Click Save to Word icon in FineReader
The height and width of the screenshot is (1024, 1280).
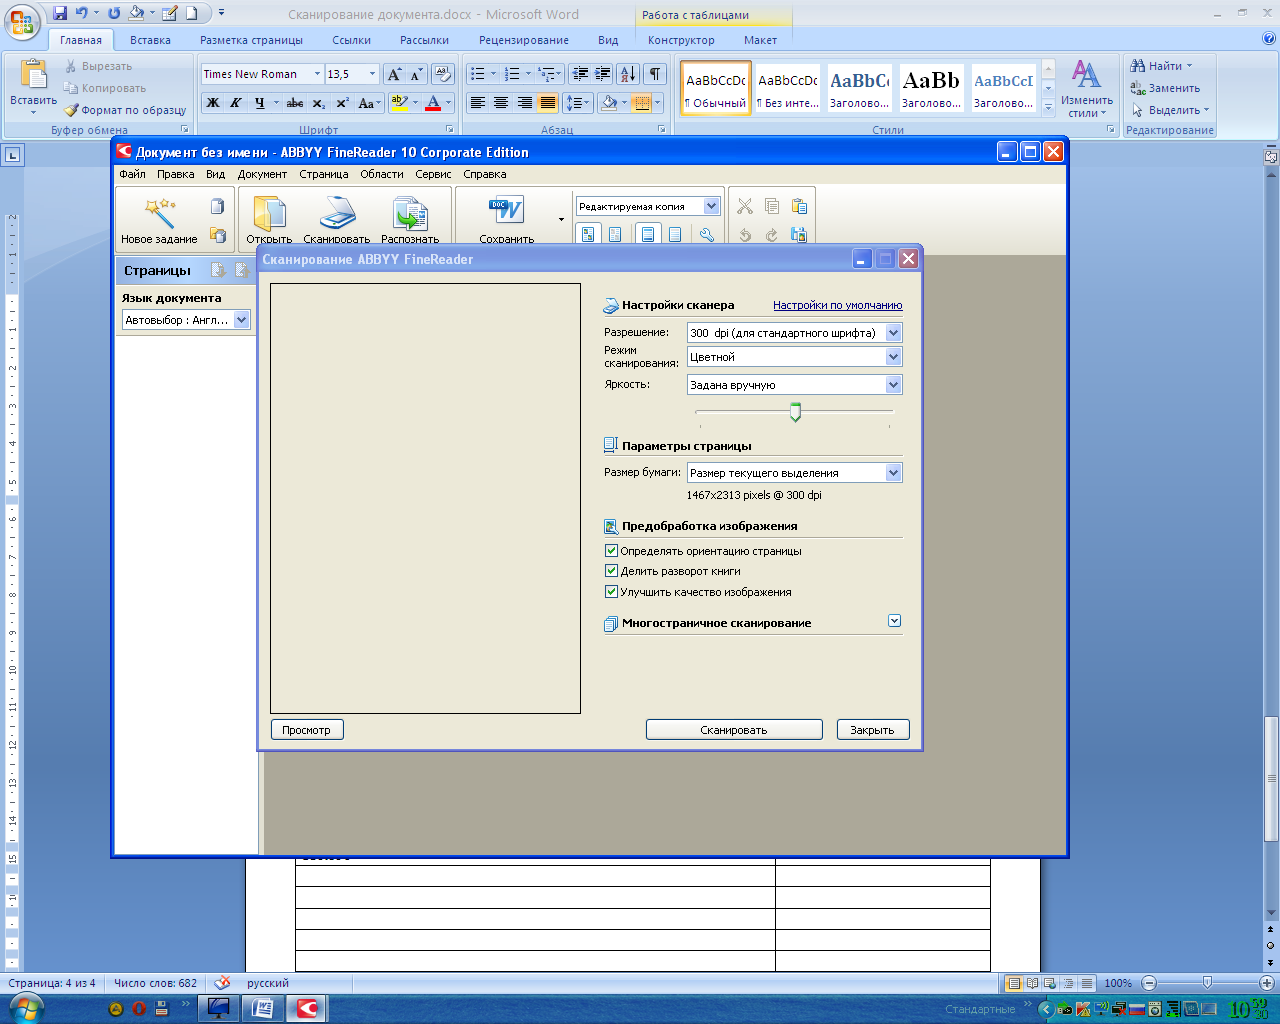(506, 211)
